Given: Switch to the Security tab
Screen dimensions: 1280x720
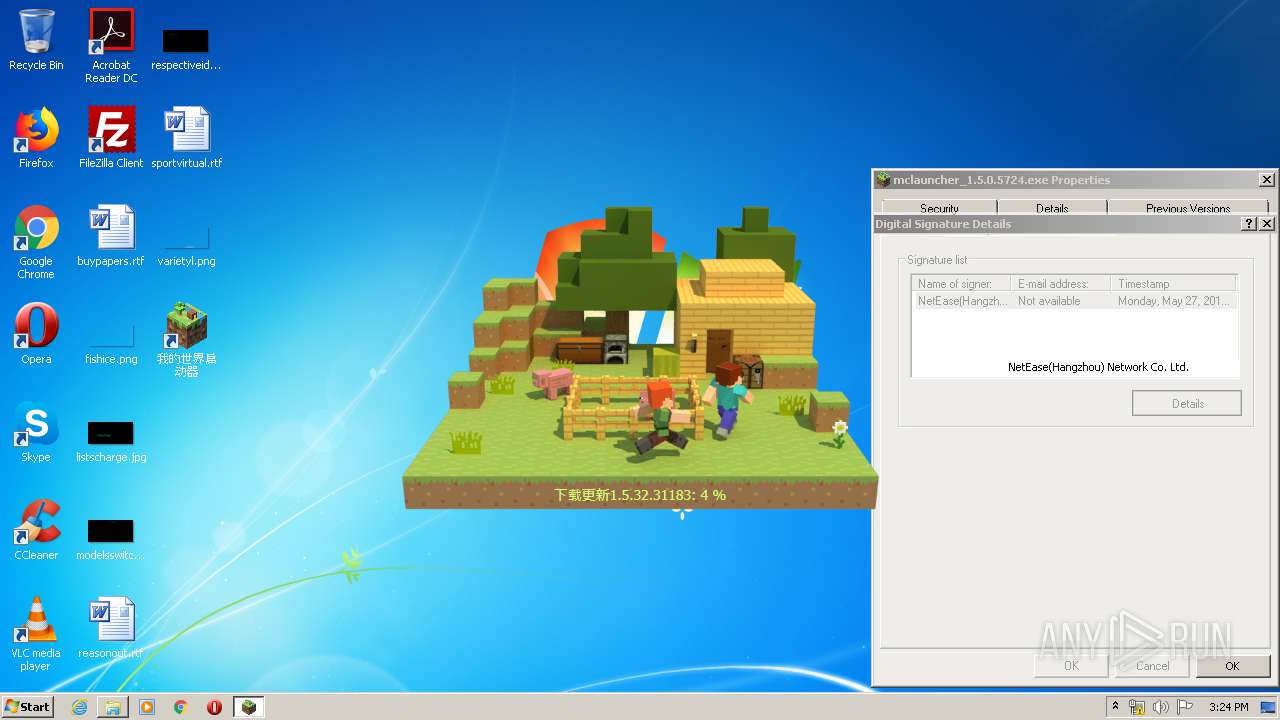Looking at the screenshot, I should click(939, 207).
